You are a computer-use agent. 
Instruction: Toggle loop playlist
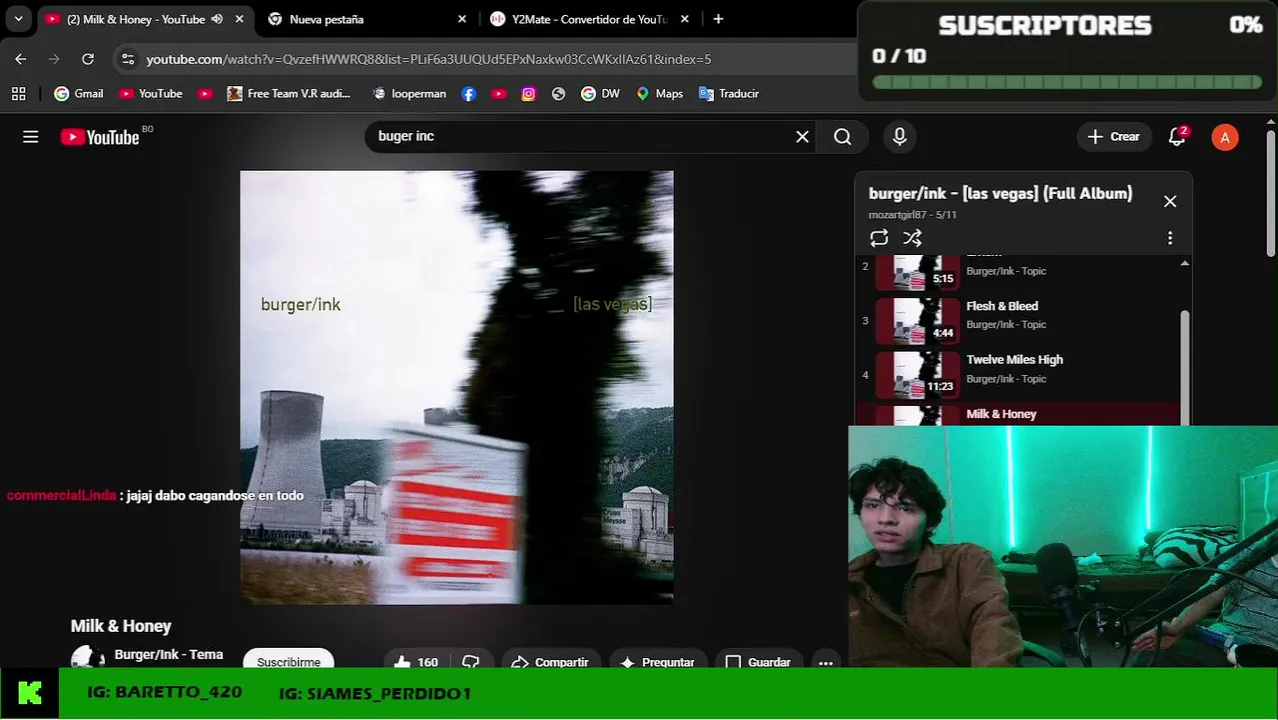click(x=879, y=238)
